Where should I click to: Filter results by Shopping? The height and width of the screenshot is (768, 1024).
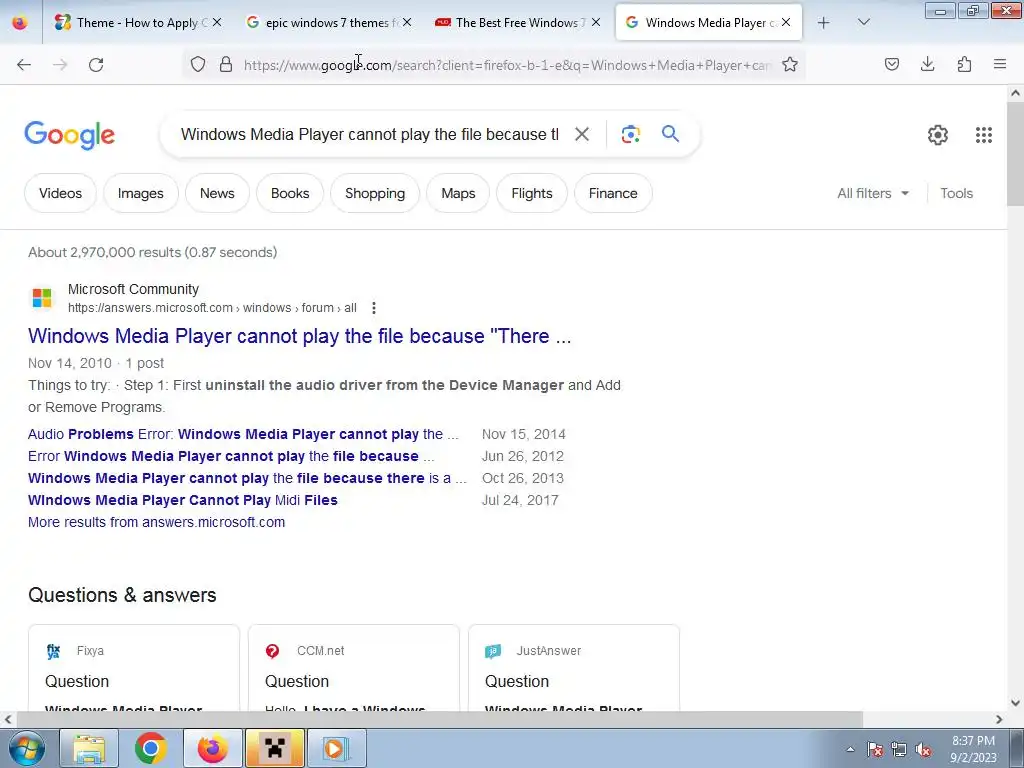(375, 193)
